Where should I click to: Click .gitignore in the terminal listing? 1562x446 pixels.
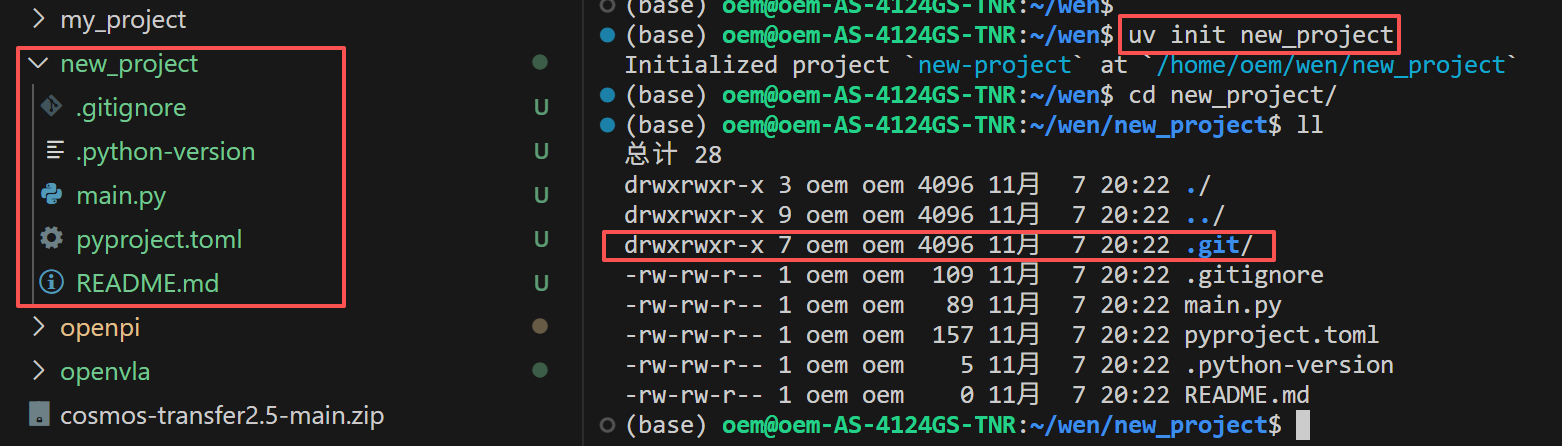coord(1254,275)
